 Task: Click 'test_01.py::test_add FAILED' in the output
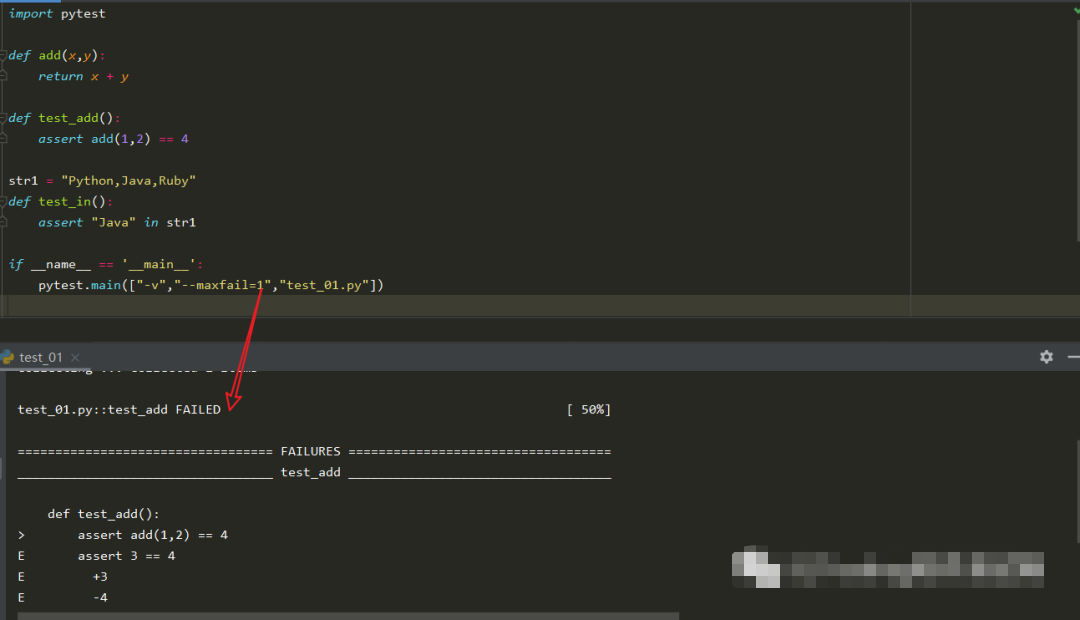pyautogui.click(x=119, y=410)
